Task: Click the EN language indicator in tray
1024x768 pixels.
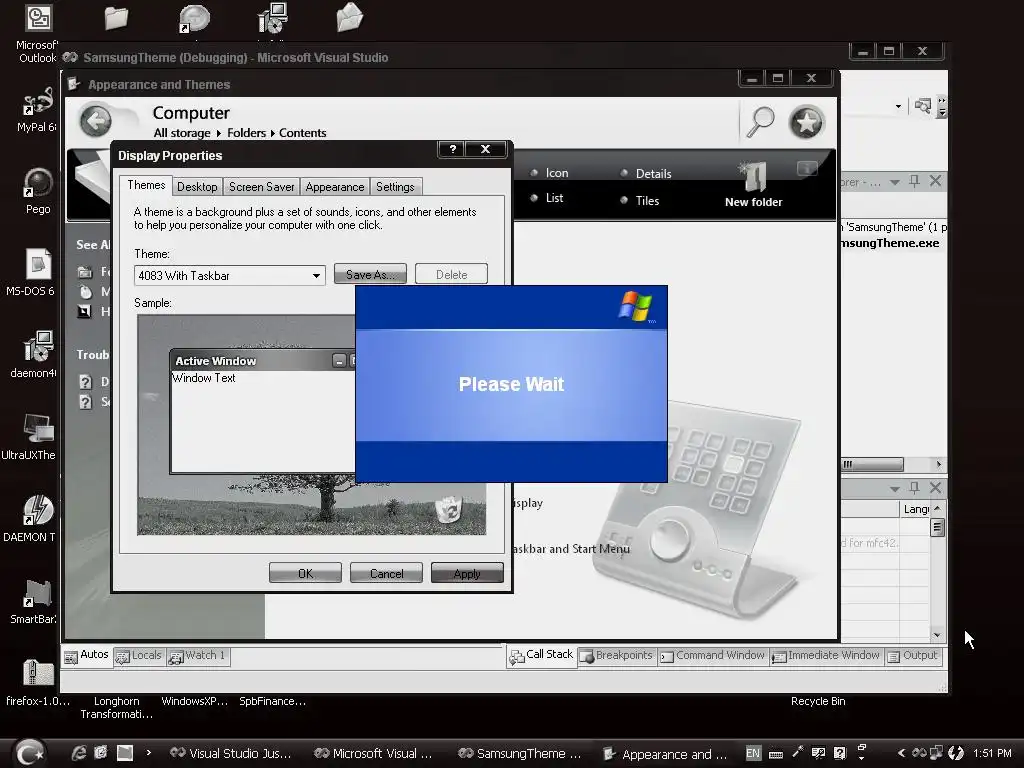Action: [753, 753]
